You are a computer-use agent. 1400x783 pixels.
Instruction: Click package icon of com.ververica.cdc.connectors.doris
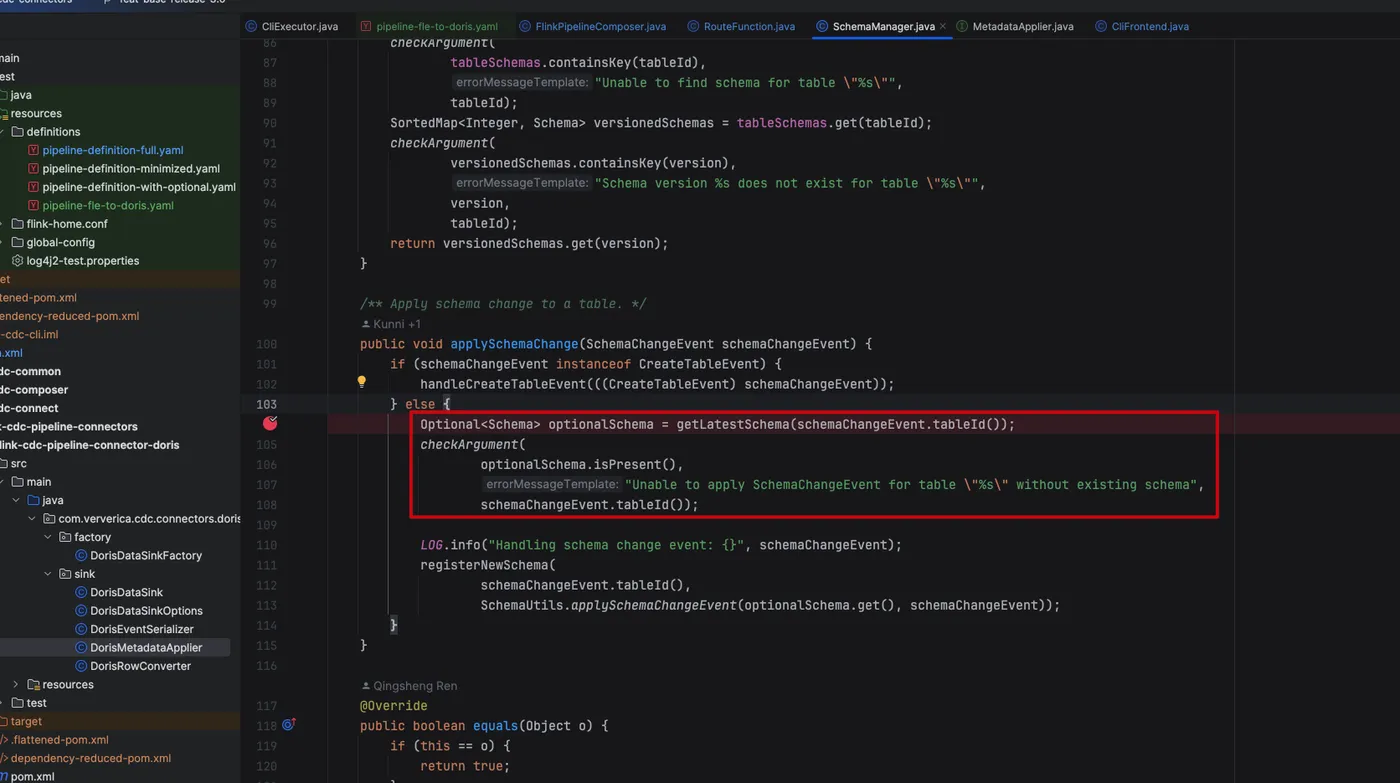(49, 518)
